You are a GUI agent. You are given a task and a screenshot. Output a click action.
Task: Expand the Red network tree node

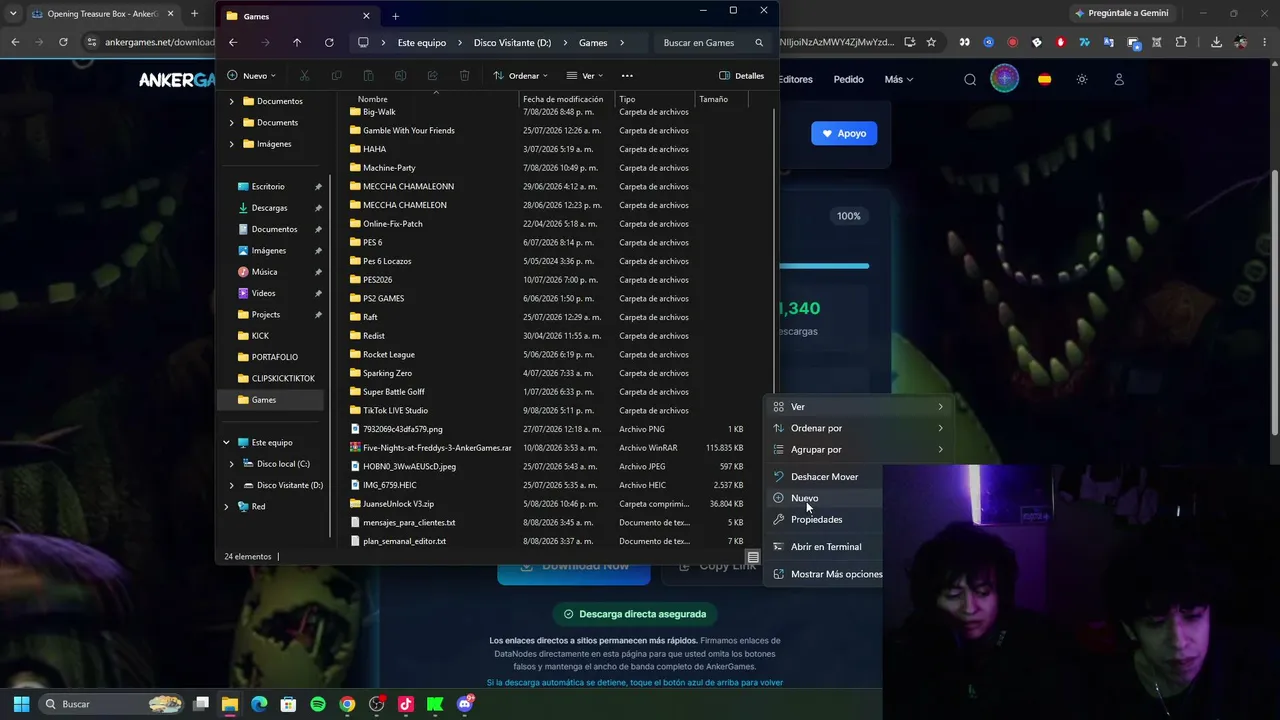(226, 507)
